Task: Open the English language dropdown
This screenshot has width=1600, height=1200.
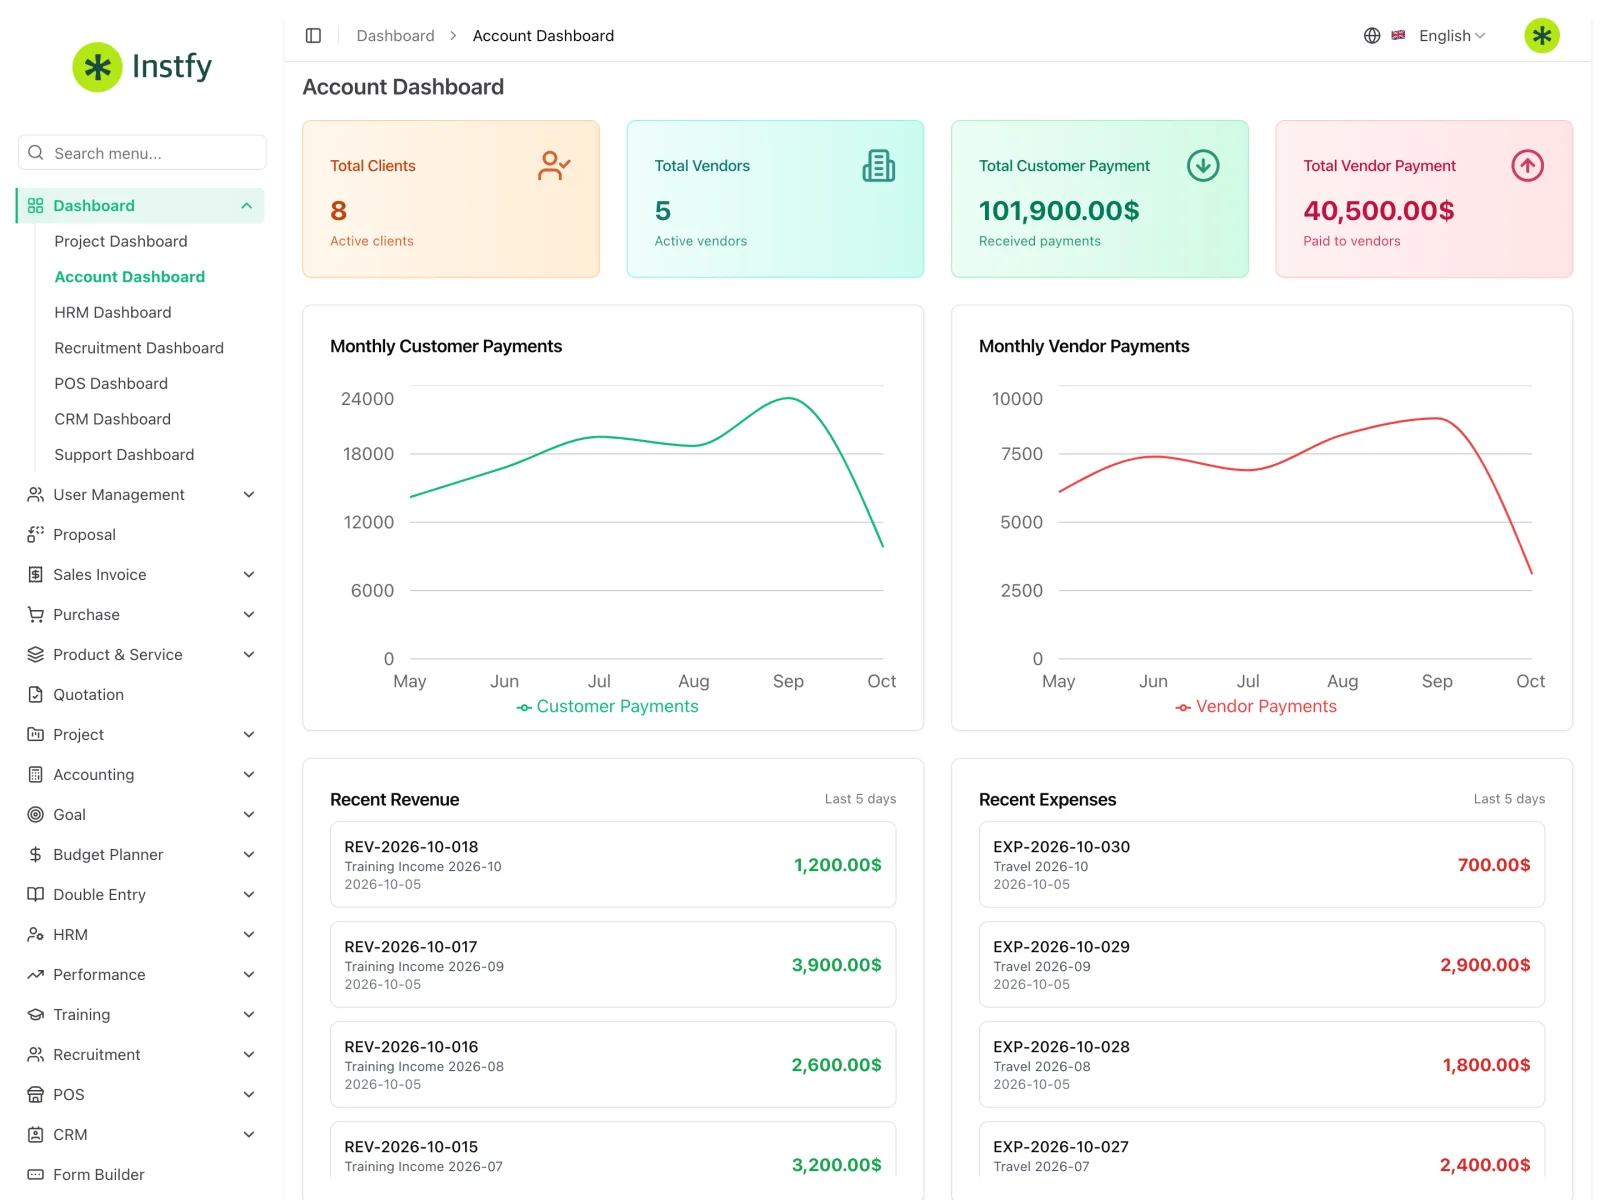Action: 1452,36
